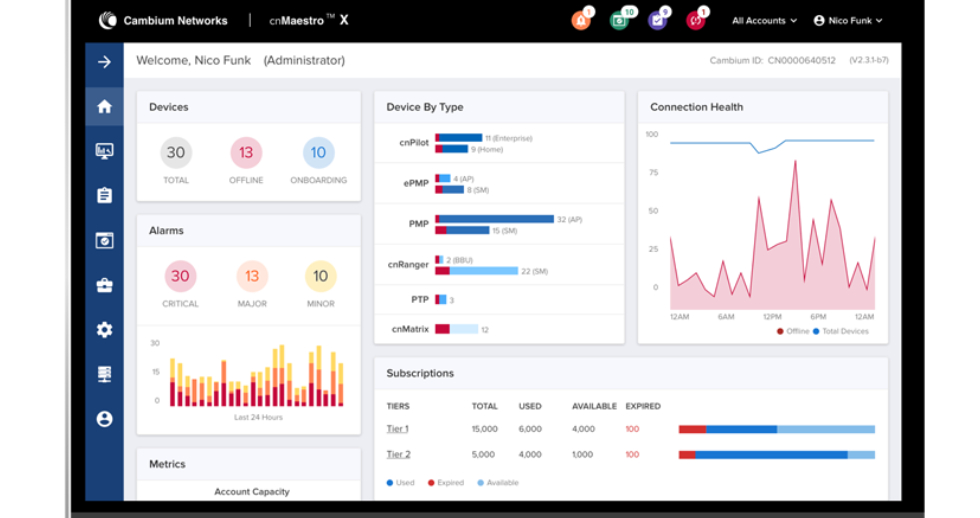
Task: Click the version label V2.3.1-b7
Action: 869,61
